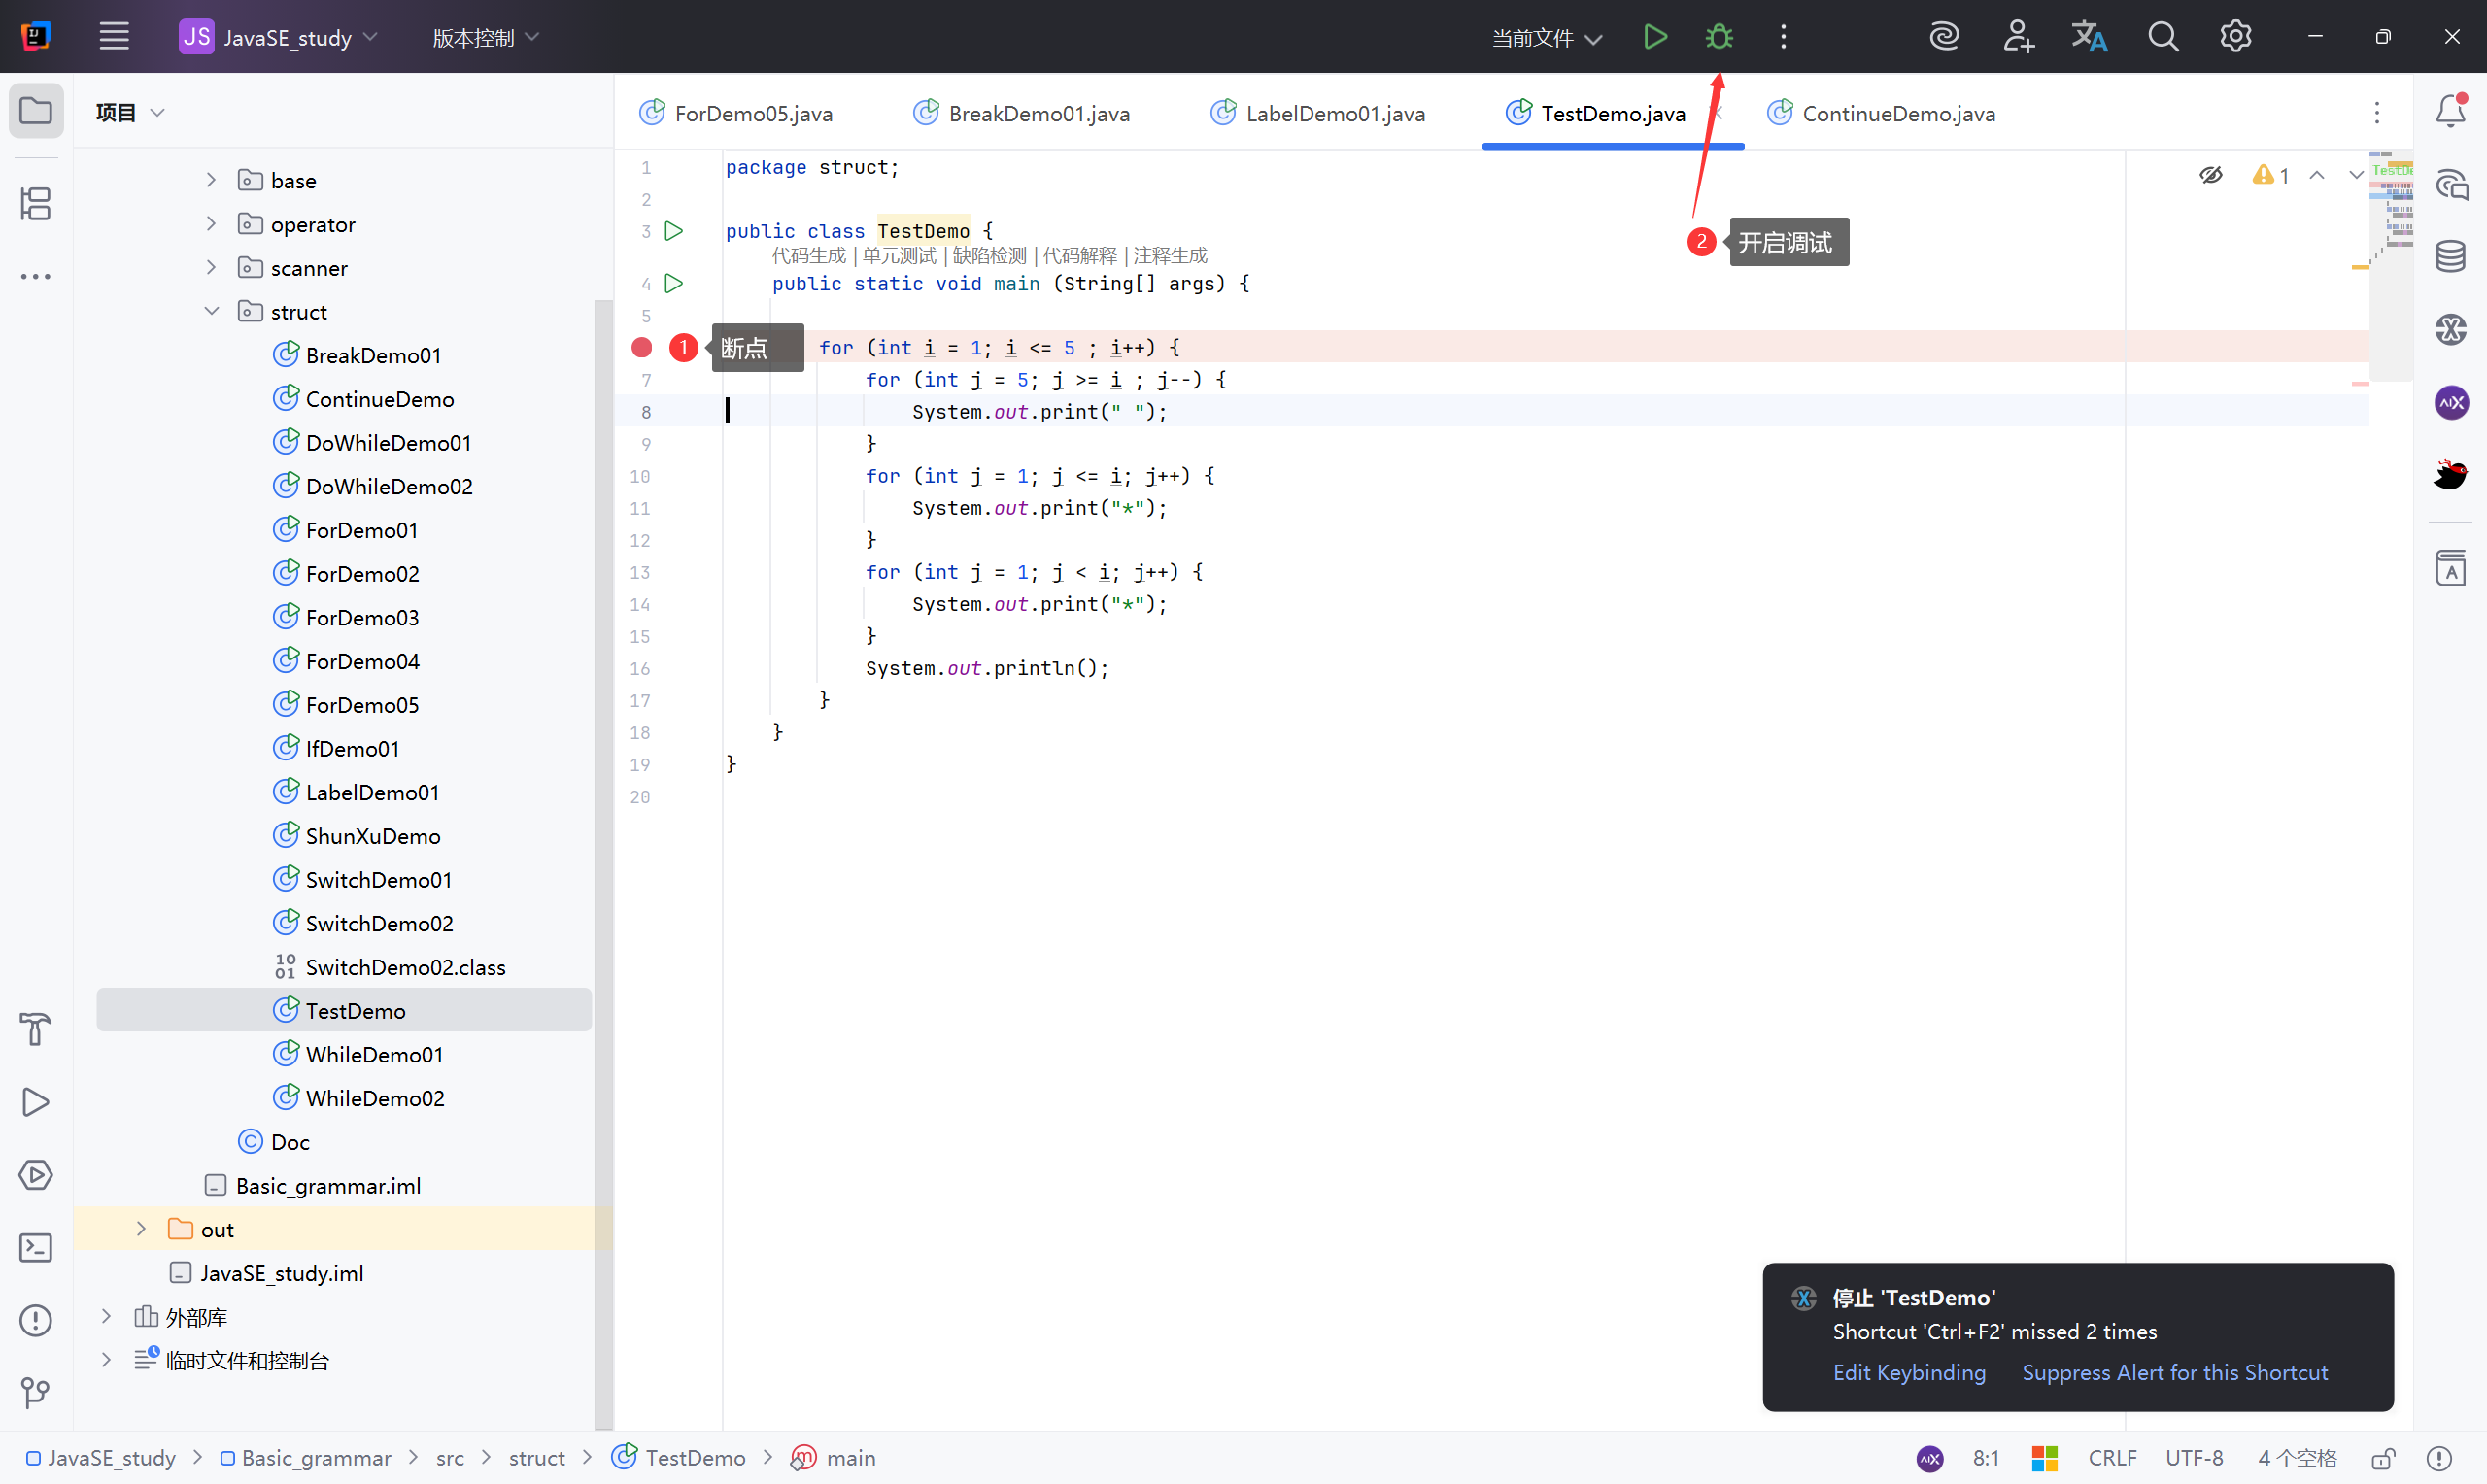The height and width of the screenshot is (1484, 2487).
Task: Switch to the BreakDemo01.java tab
Action: [1038, 114]
